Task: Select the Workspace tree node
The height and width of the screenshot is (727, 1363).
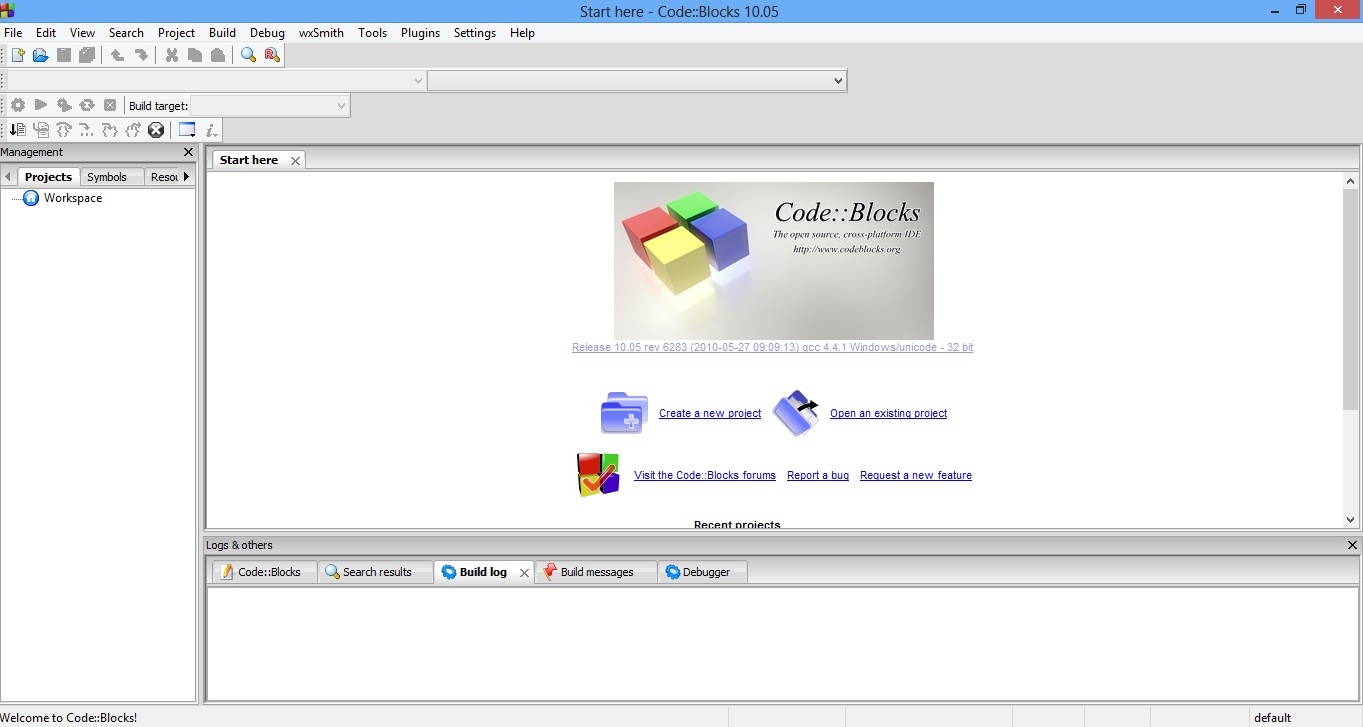Action: tap(72, 198)
